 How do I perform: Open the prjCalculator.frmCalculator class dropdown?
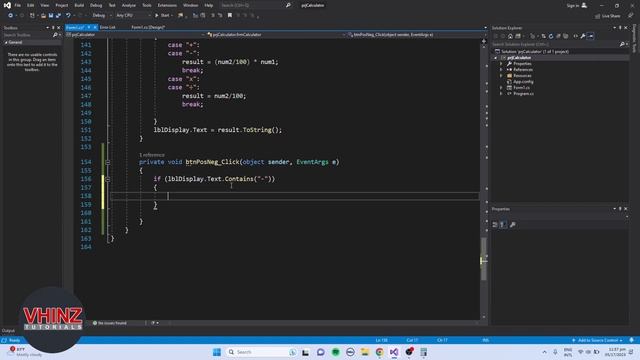[x=276, y=35]
